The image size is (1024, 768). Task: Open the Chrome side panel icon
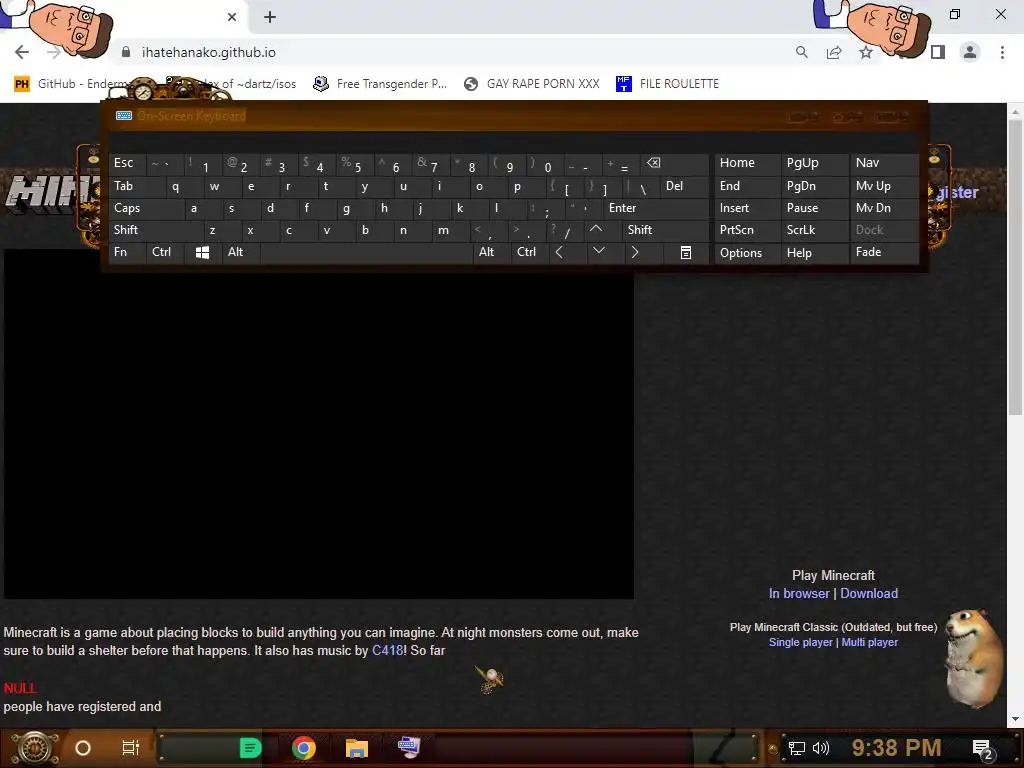pos(938,52)
